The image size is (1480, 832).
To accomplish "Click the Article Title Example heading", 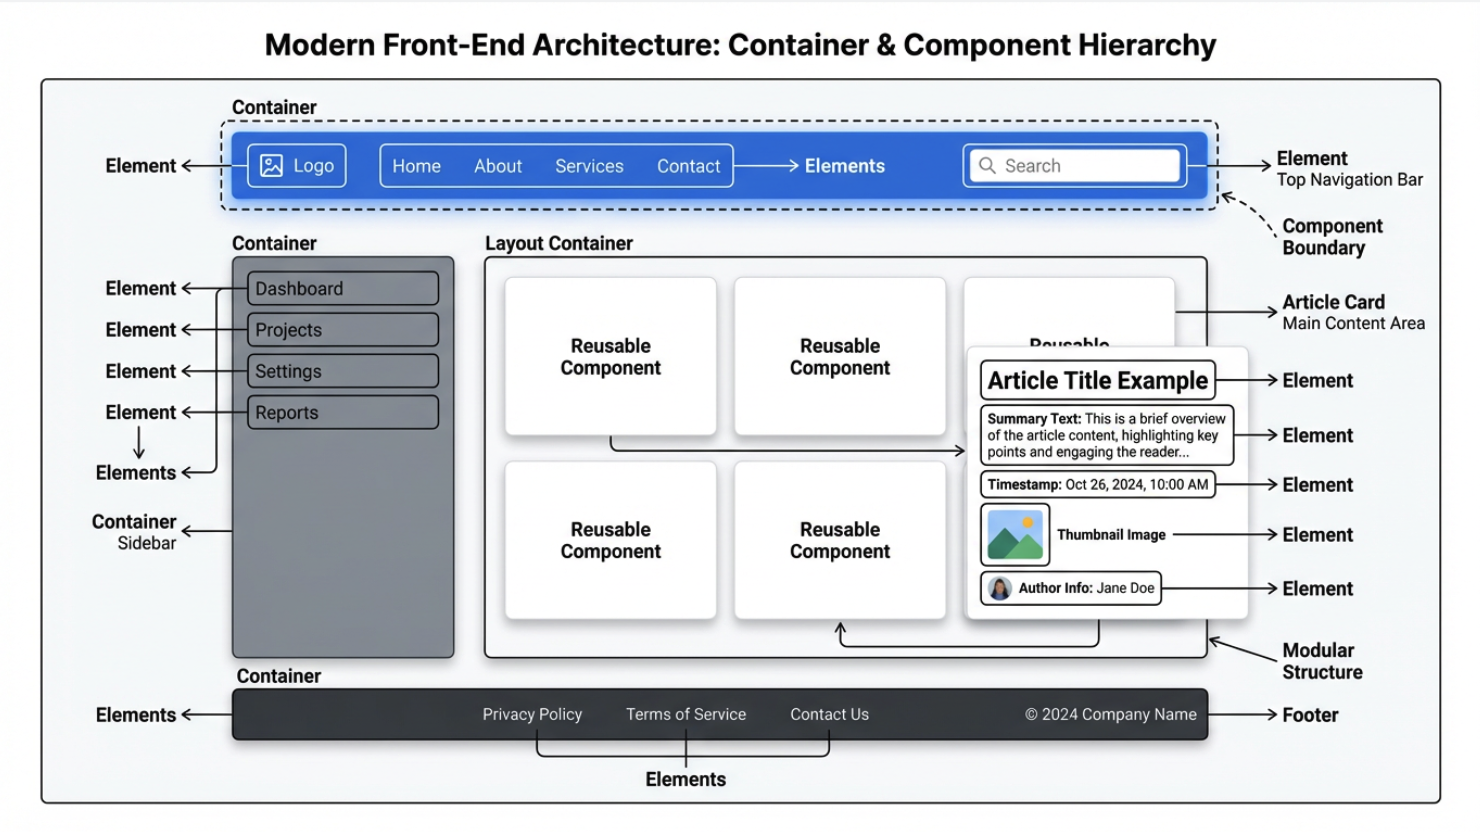I will (1097, 381).
